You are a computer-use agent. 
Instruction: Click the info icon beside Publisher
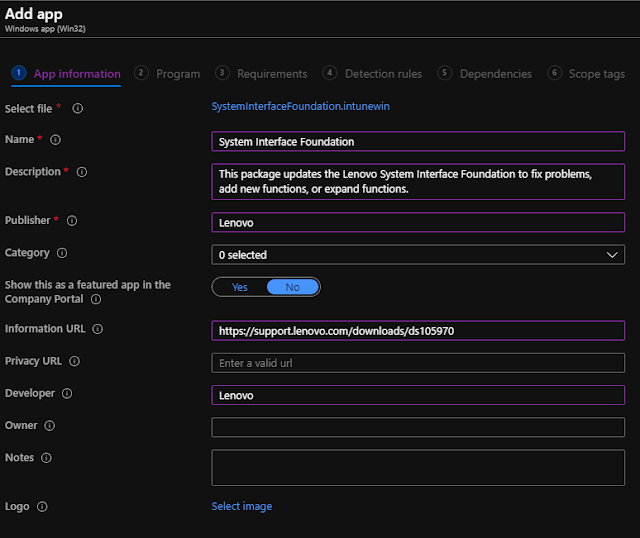(x=72, y=221)
